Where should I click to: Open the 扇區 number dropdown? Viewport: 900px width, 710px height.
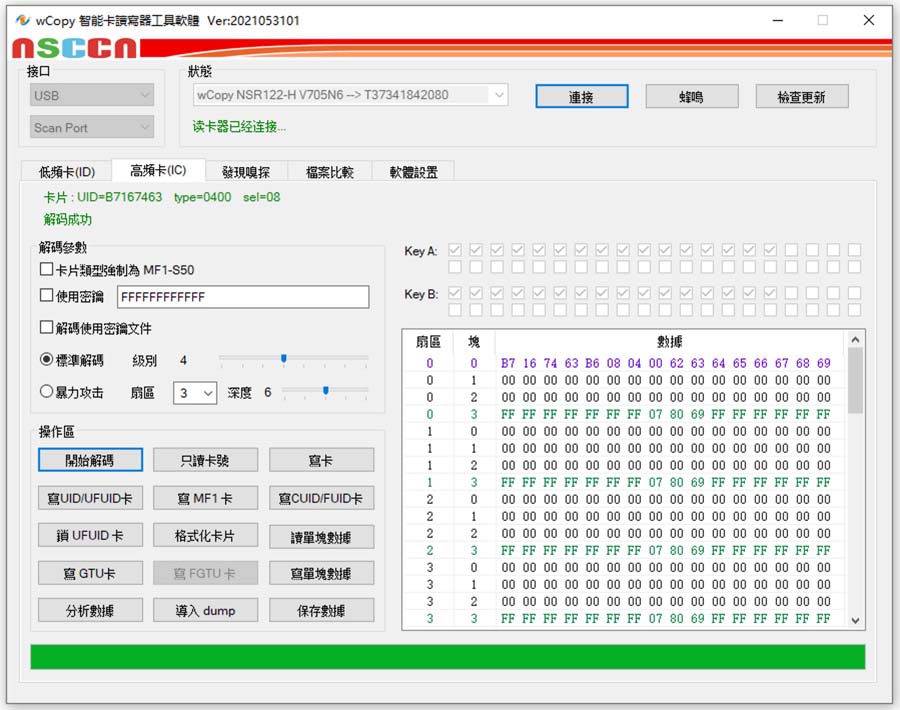coord(195,393)
